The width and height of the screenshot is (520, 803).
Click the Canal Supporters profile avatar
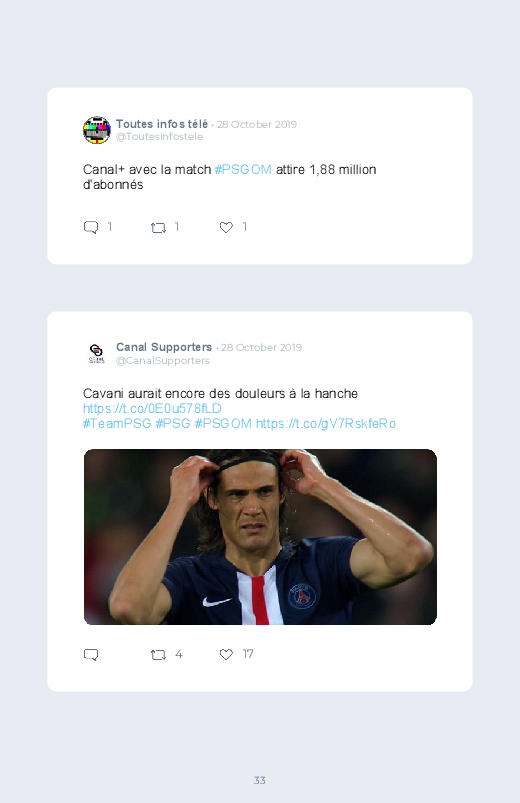click(x=97, y=353)
